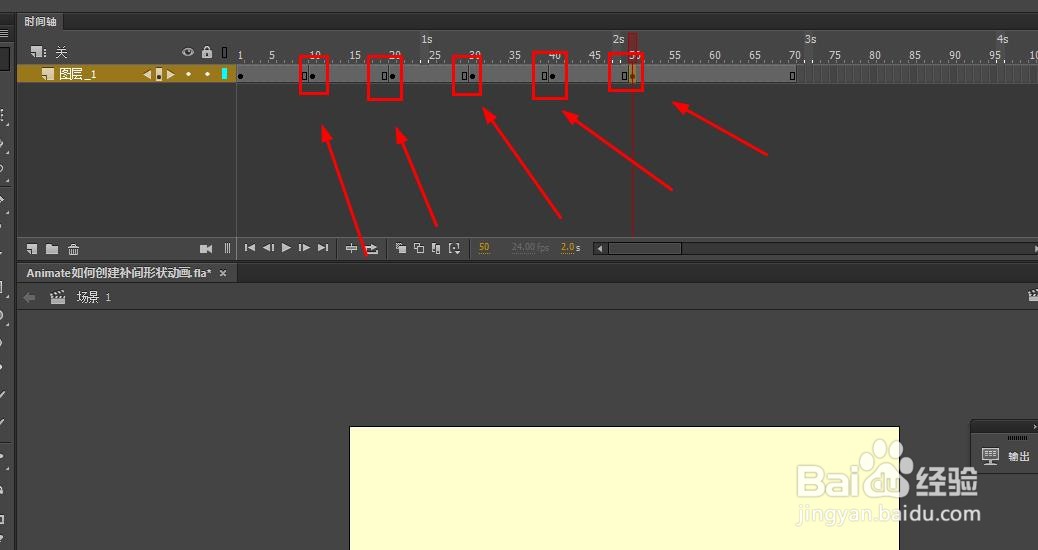Screen dimensions: 1038x550
Task: Toggle edit multiple frames
Action: [x=436, y=248]
